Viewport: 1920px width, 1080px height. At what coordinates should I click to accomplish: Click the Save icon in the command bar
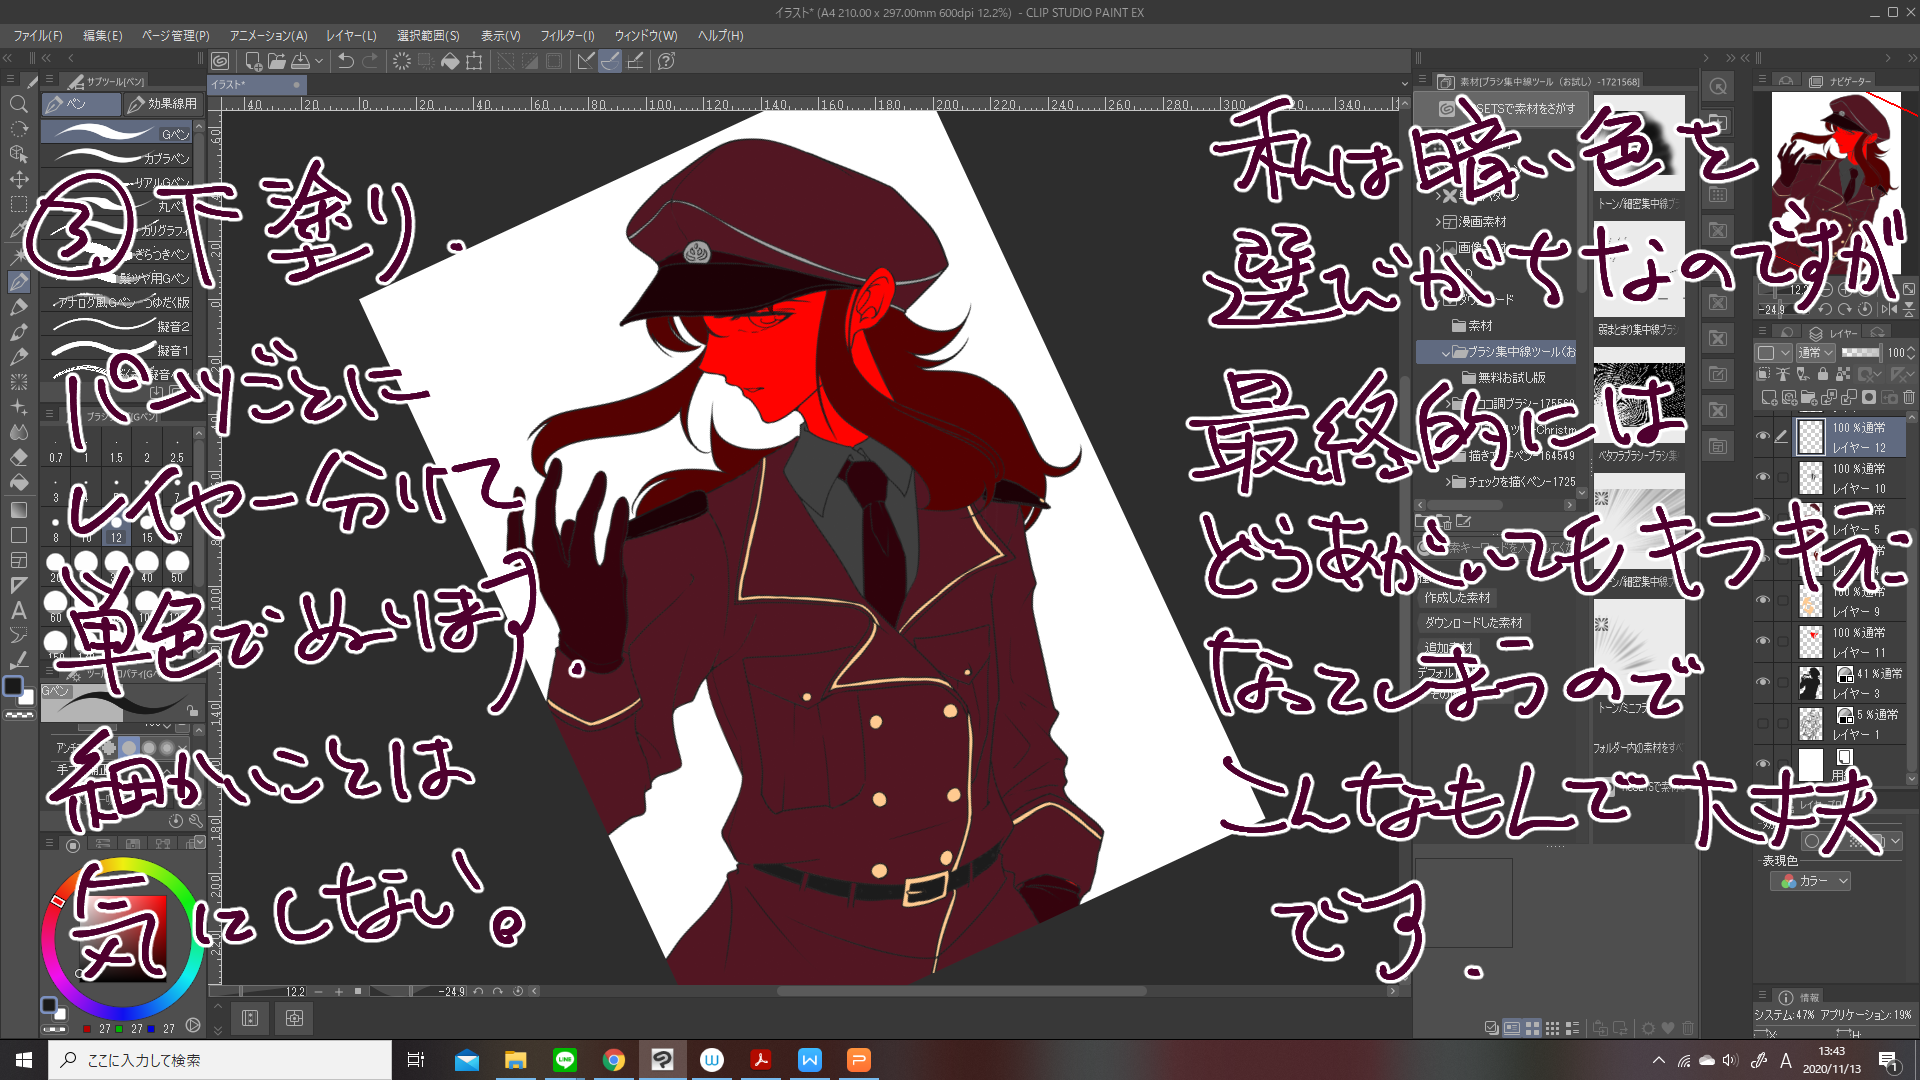(x=300, y=61)
